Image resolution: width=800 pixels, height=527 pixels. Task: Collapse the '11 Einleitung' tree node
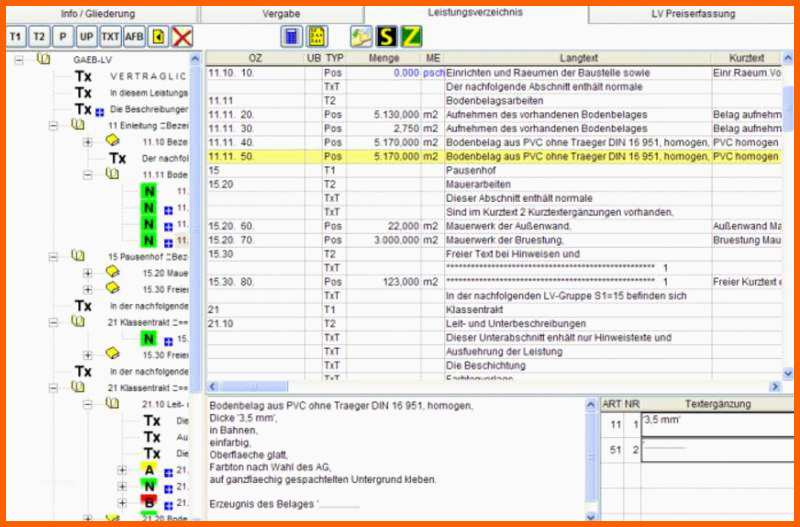54,126
